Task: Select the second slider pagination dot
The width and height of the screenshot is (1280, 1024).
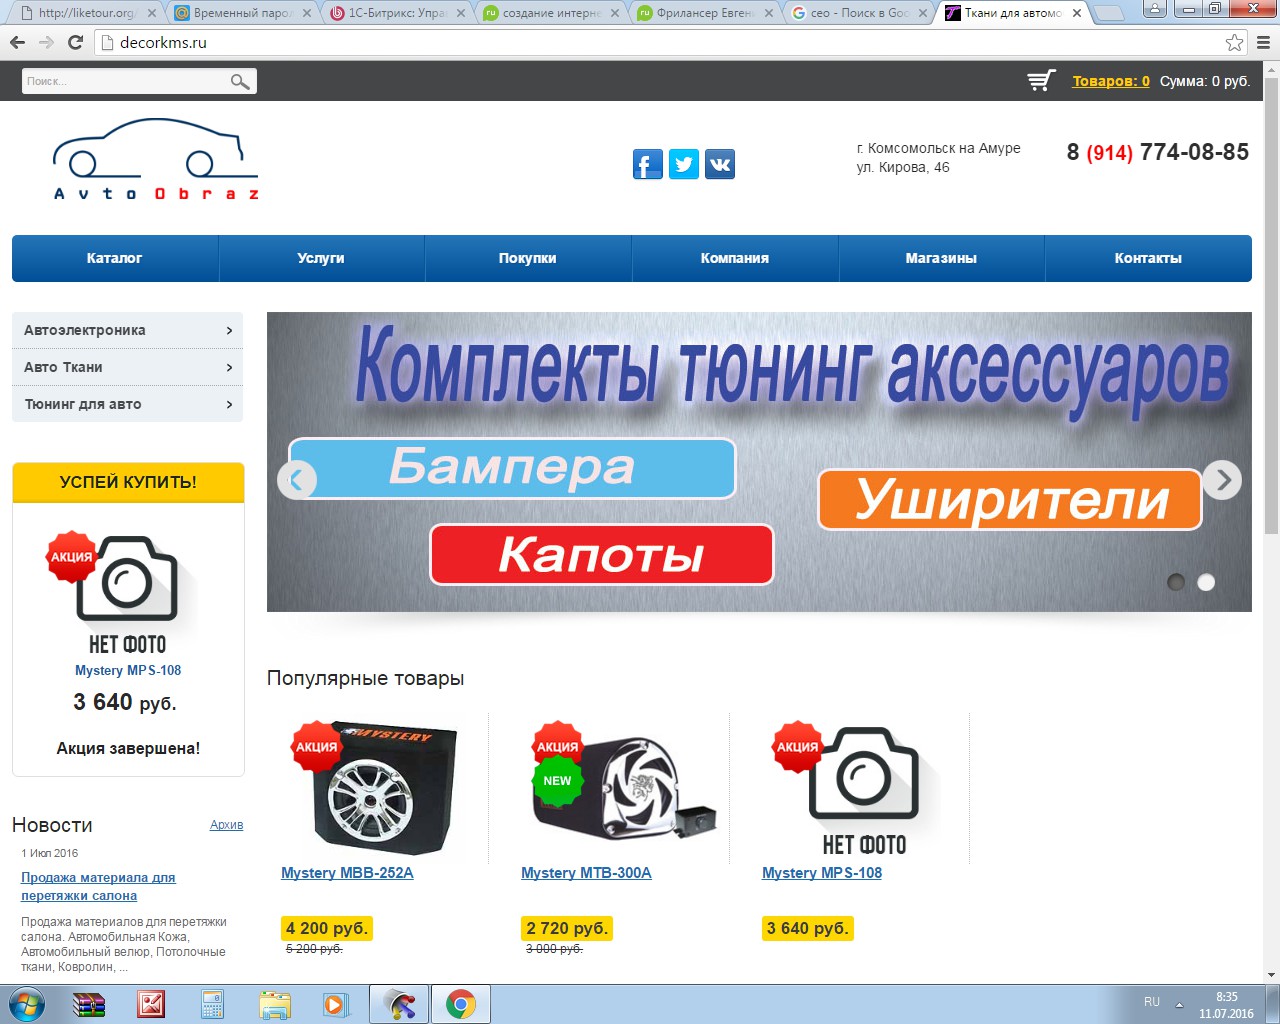Action: [1206, 582]
